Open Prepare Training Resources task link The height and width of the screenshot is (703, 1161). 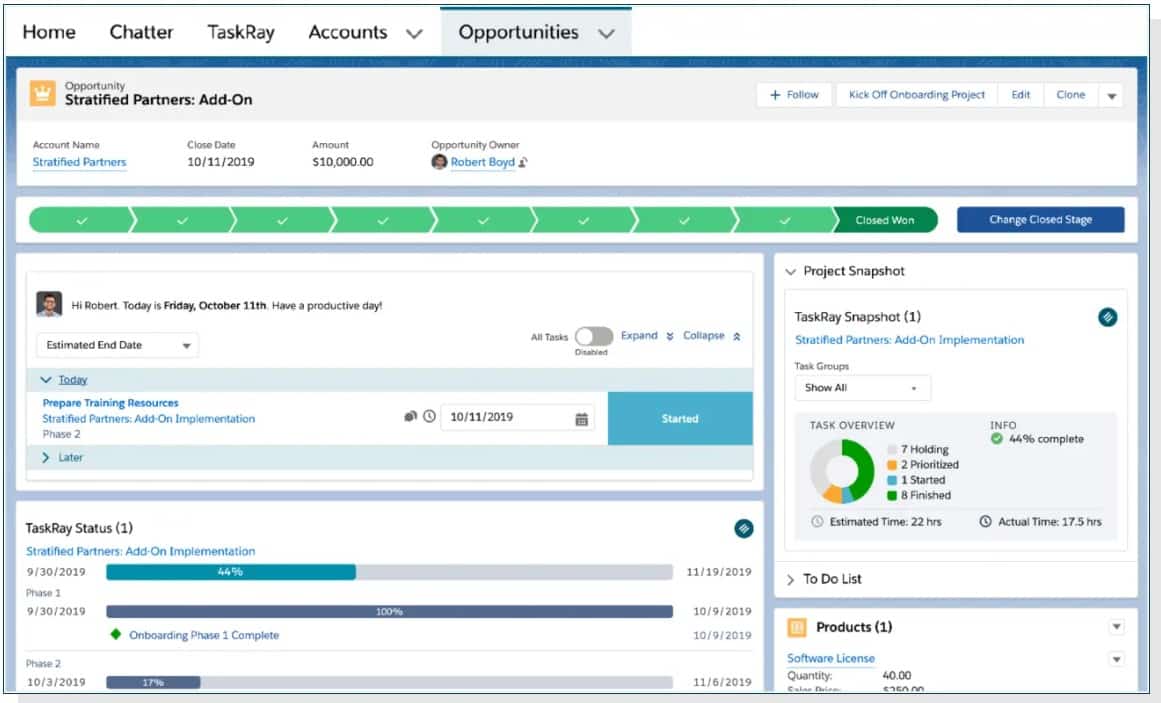pos(110,403)
